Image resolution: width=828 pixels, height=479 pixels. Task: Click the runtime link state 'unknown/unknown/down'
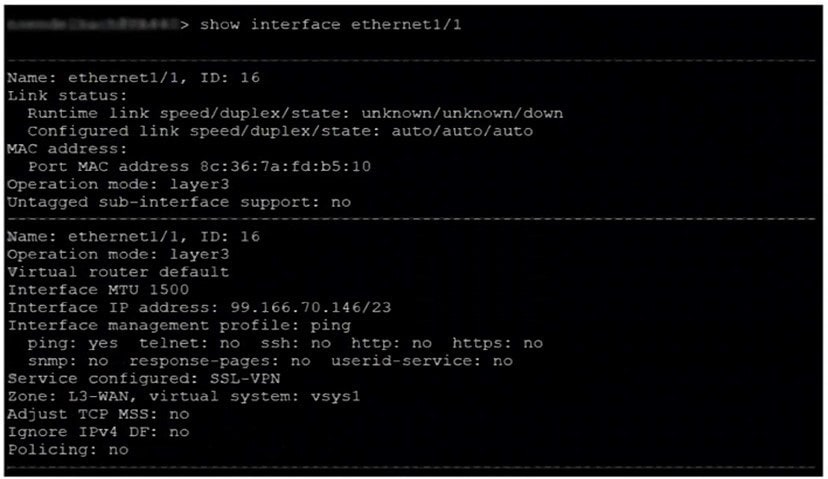pos(462,114)
